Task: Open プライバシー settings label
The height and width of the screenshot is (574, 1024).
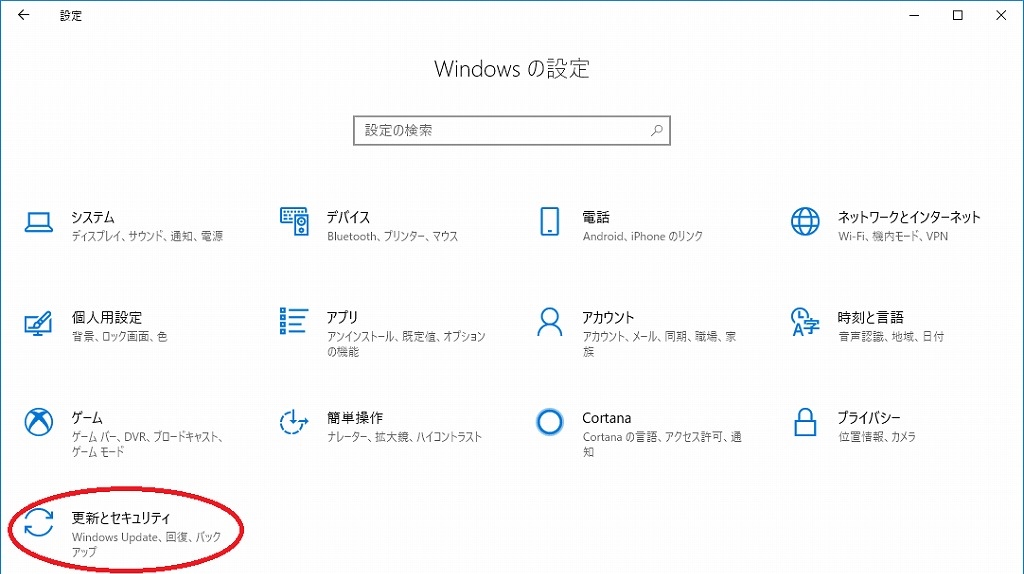Action: pyautogui.click(x=869, y=417)
